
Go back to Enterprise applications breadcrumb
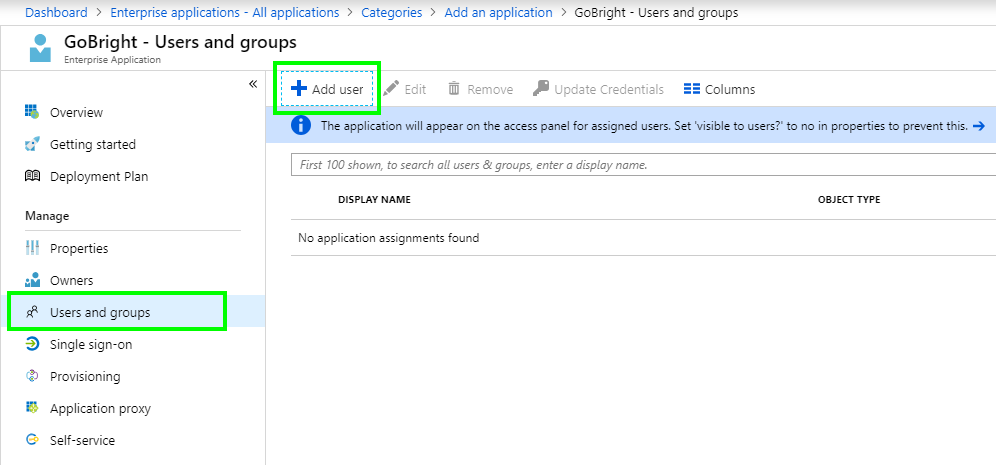224,12
